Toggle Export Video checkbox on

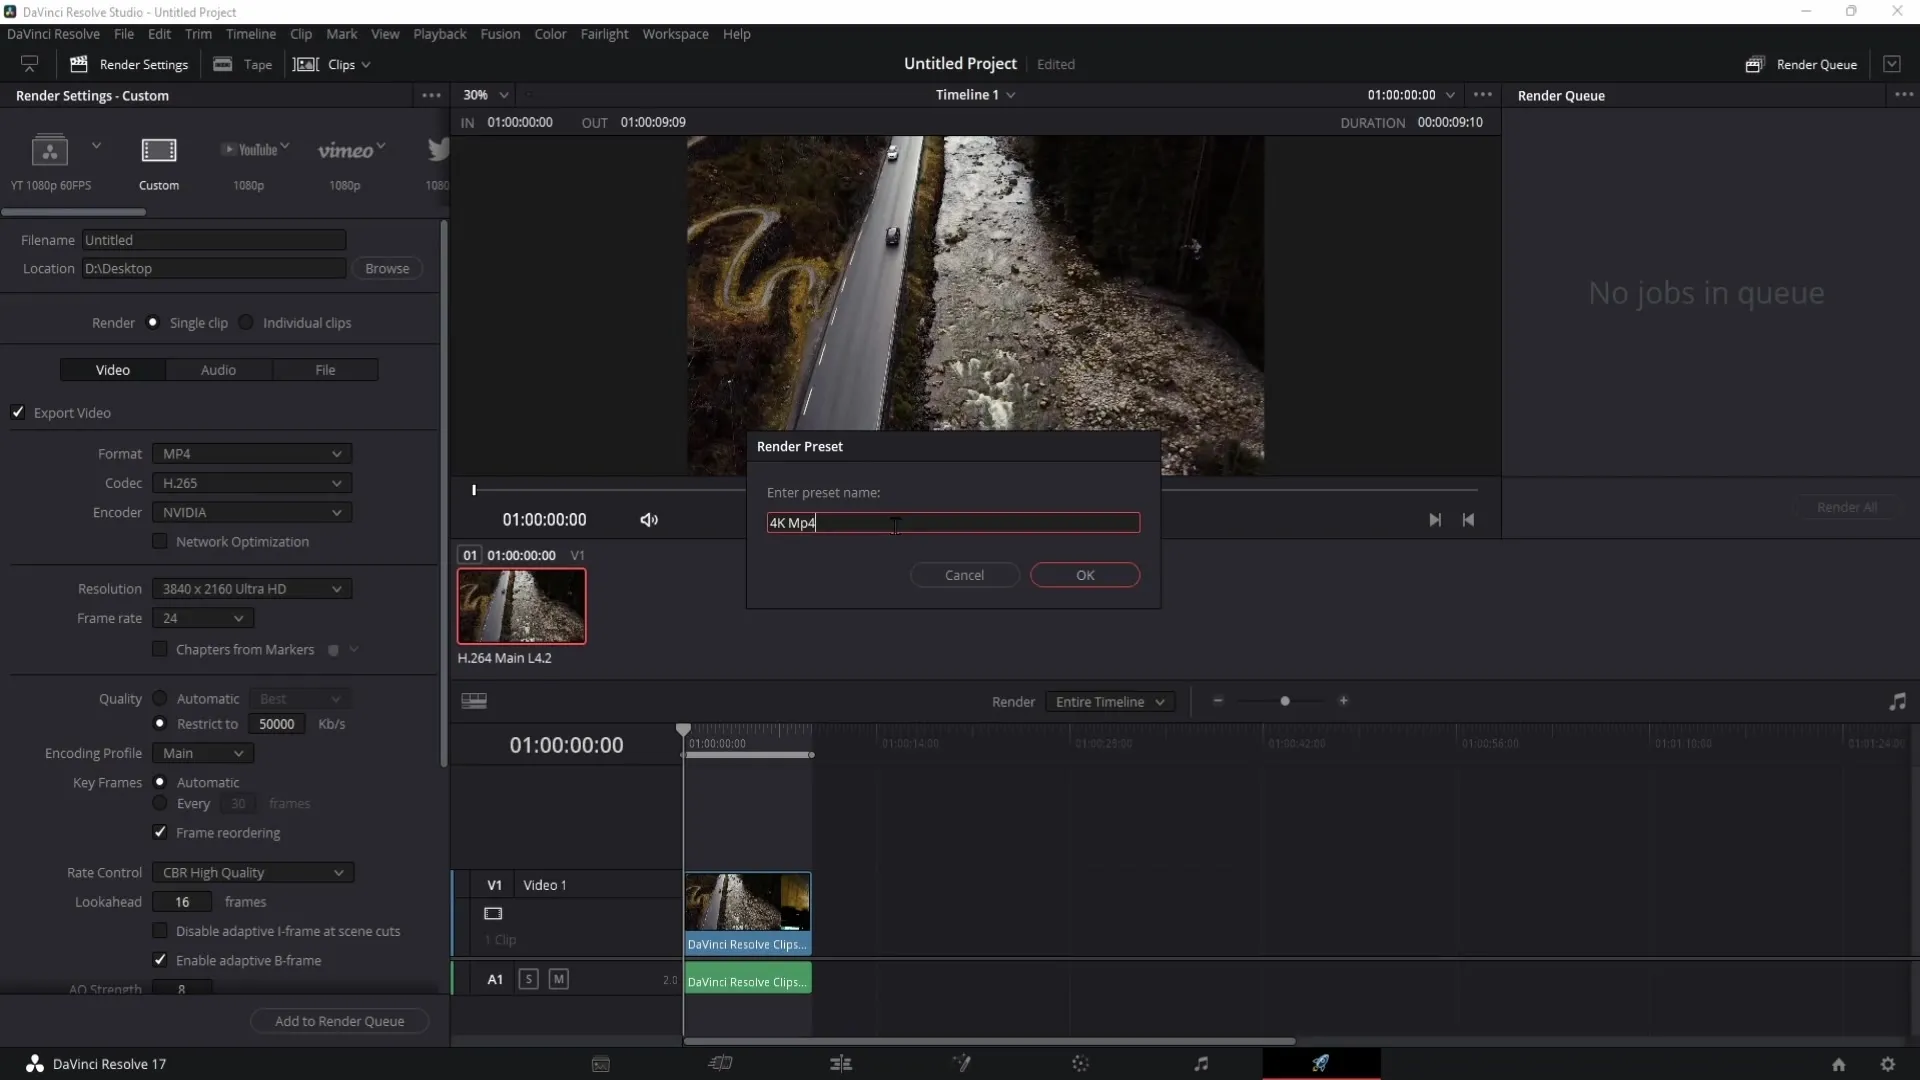click(18, 413)
